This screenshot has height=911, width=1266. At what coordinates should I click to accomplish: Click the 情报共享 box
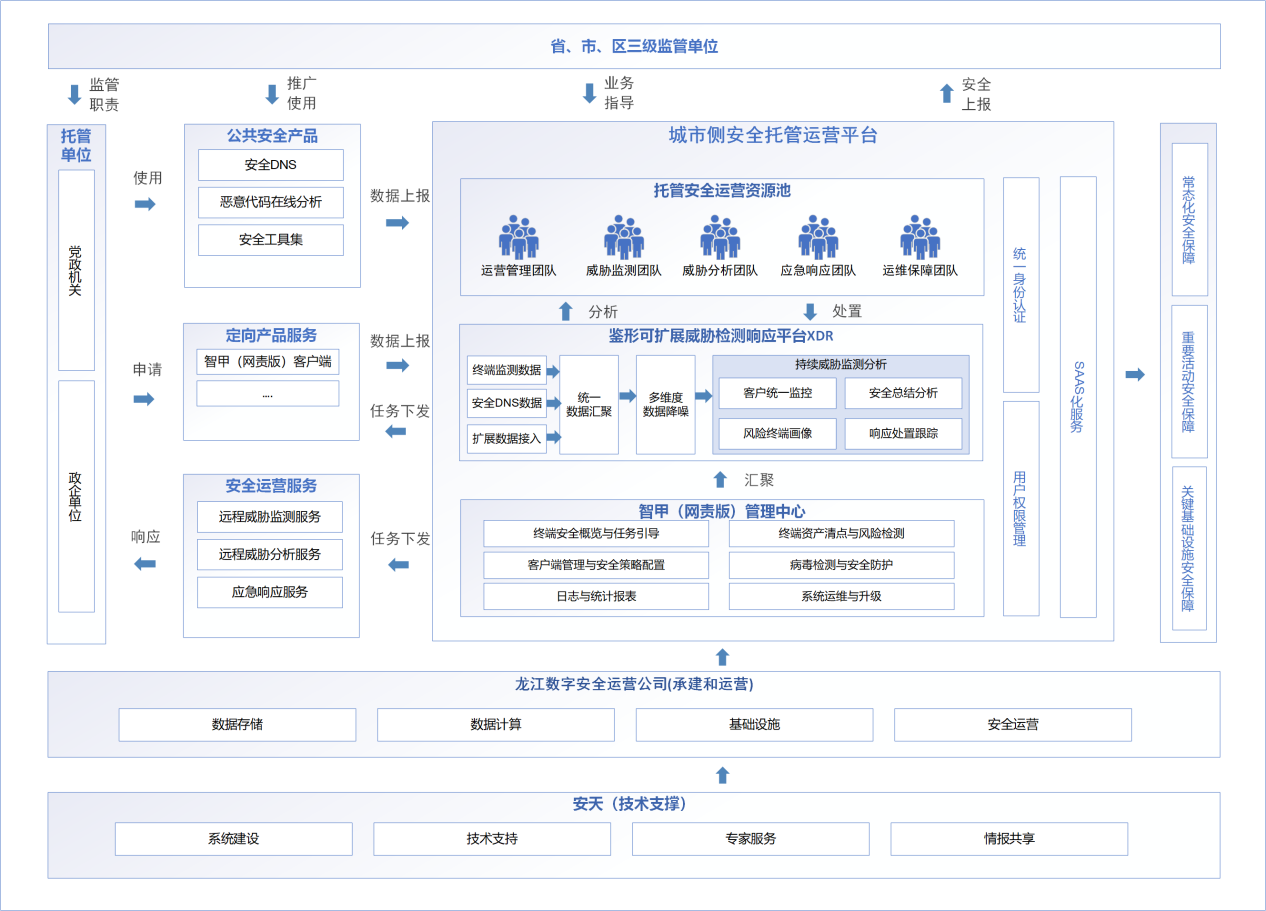[1008, 839]
